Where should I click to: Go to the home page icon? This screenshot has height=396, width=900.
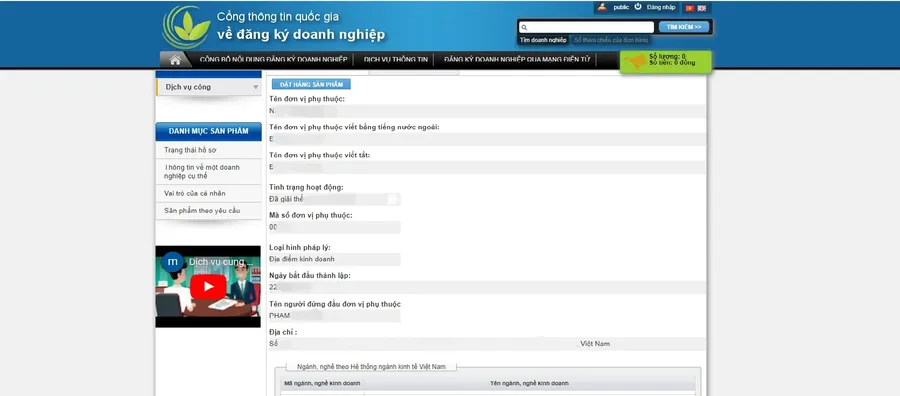pyautogui.click(x=176, y=60)
